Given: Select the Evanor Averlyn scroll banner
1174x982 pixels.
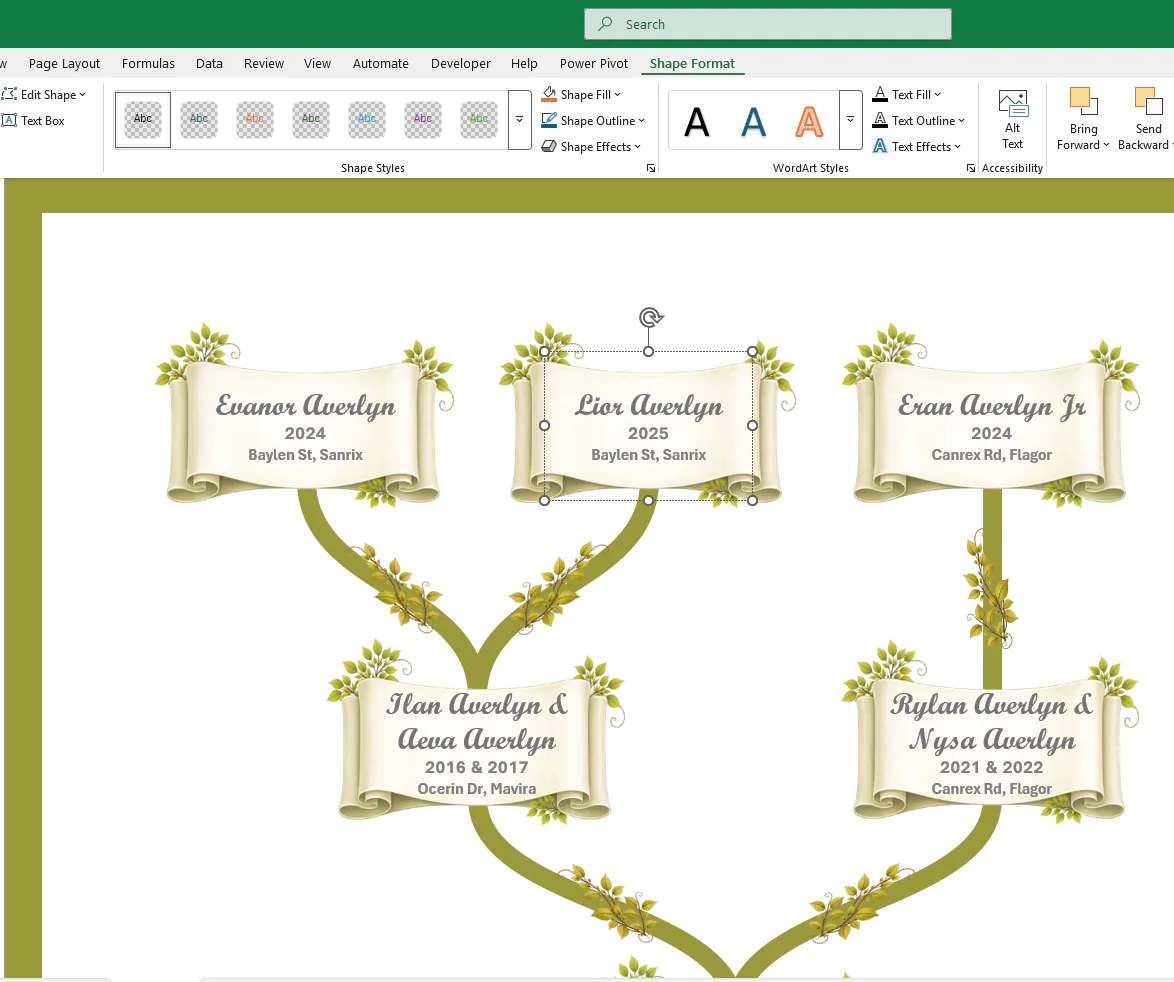Looking at the screenshot, I should tap(305, 430).
